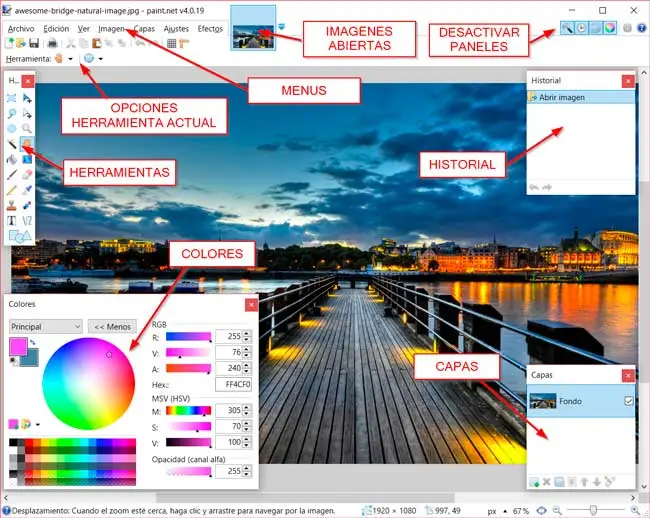Image resolution: width=650 pixels, height=518 pixels.
Task: Open the Help question mark icon
Action: point(641,28)
